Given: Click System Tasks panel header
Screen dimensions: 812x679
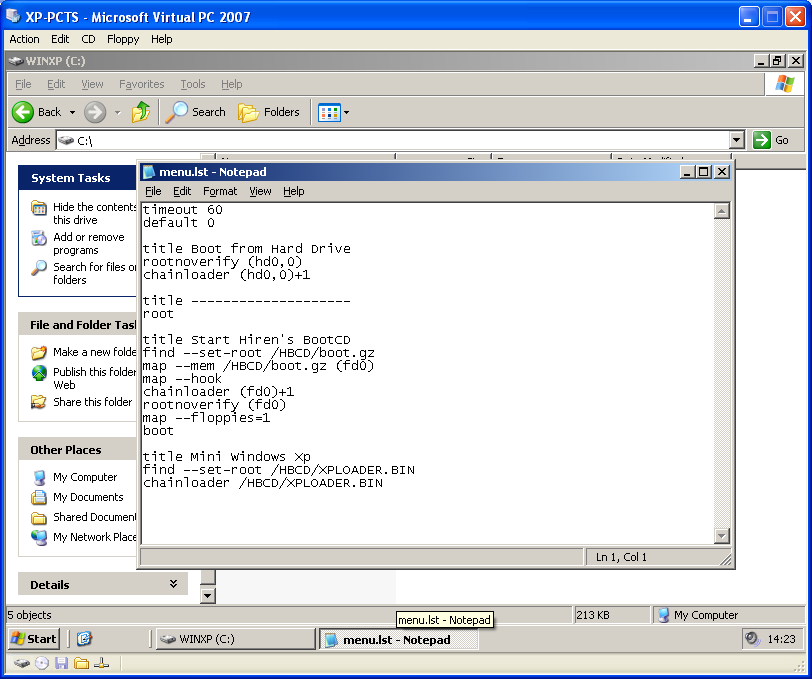Looking at the screenshot, I should (78, 178).
